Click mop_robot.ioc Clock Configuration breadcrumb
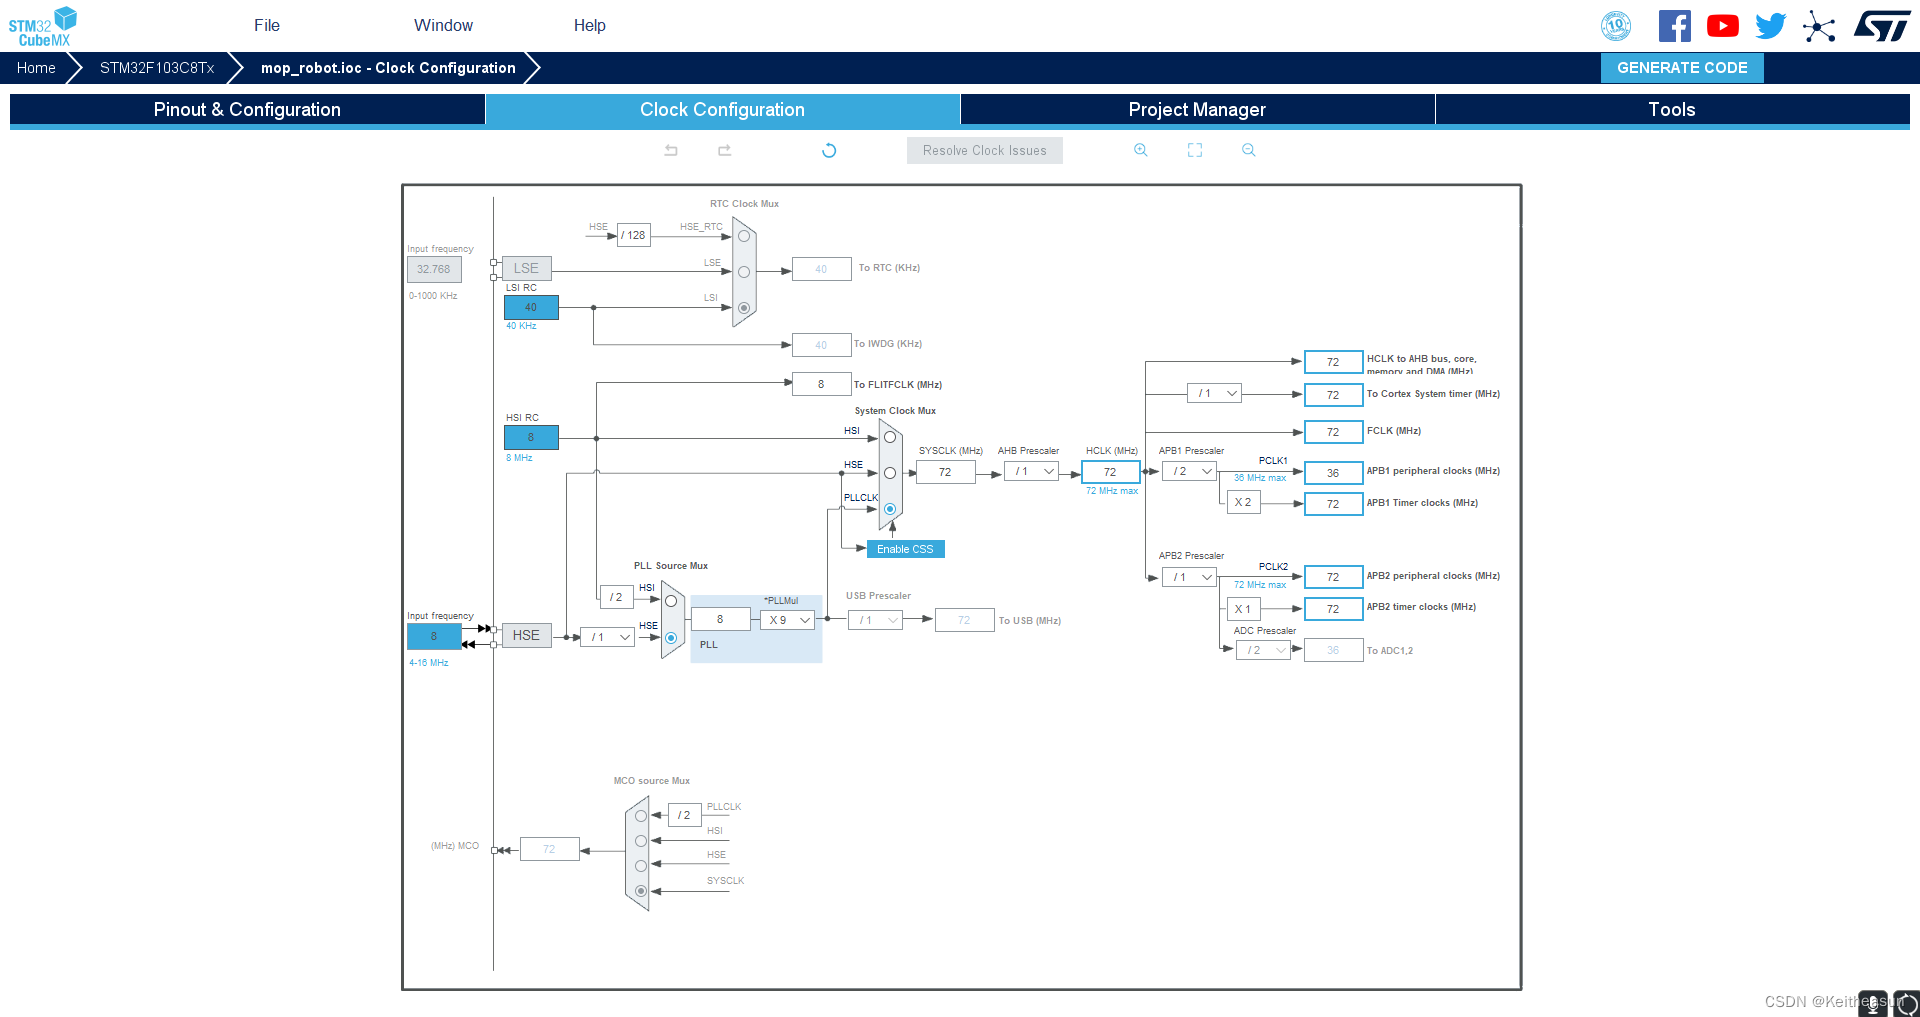Screen dimensions: 1920x1017 pos(388,68)
